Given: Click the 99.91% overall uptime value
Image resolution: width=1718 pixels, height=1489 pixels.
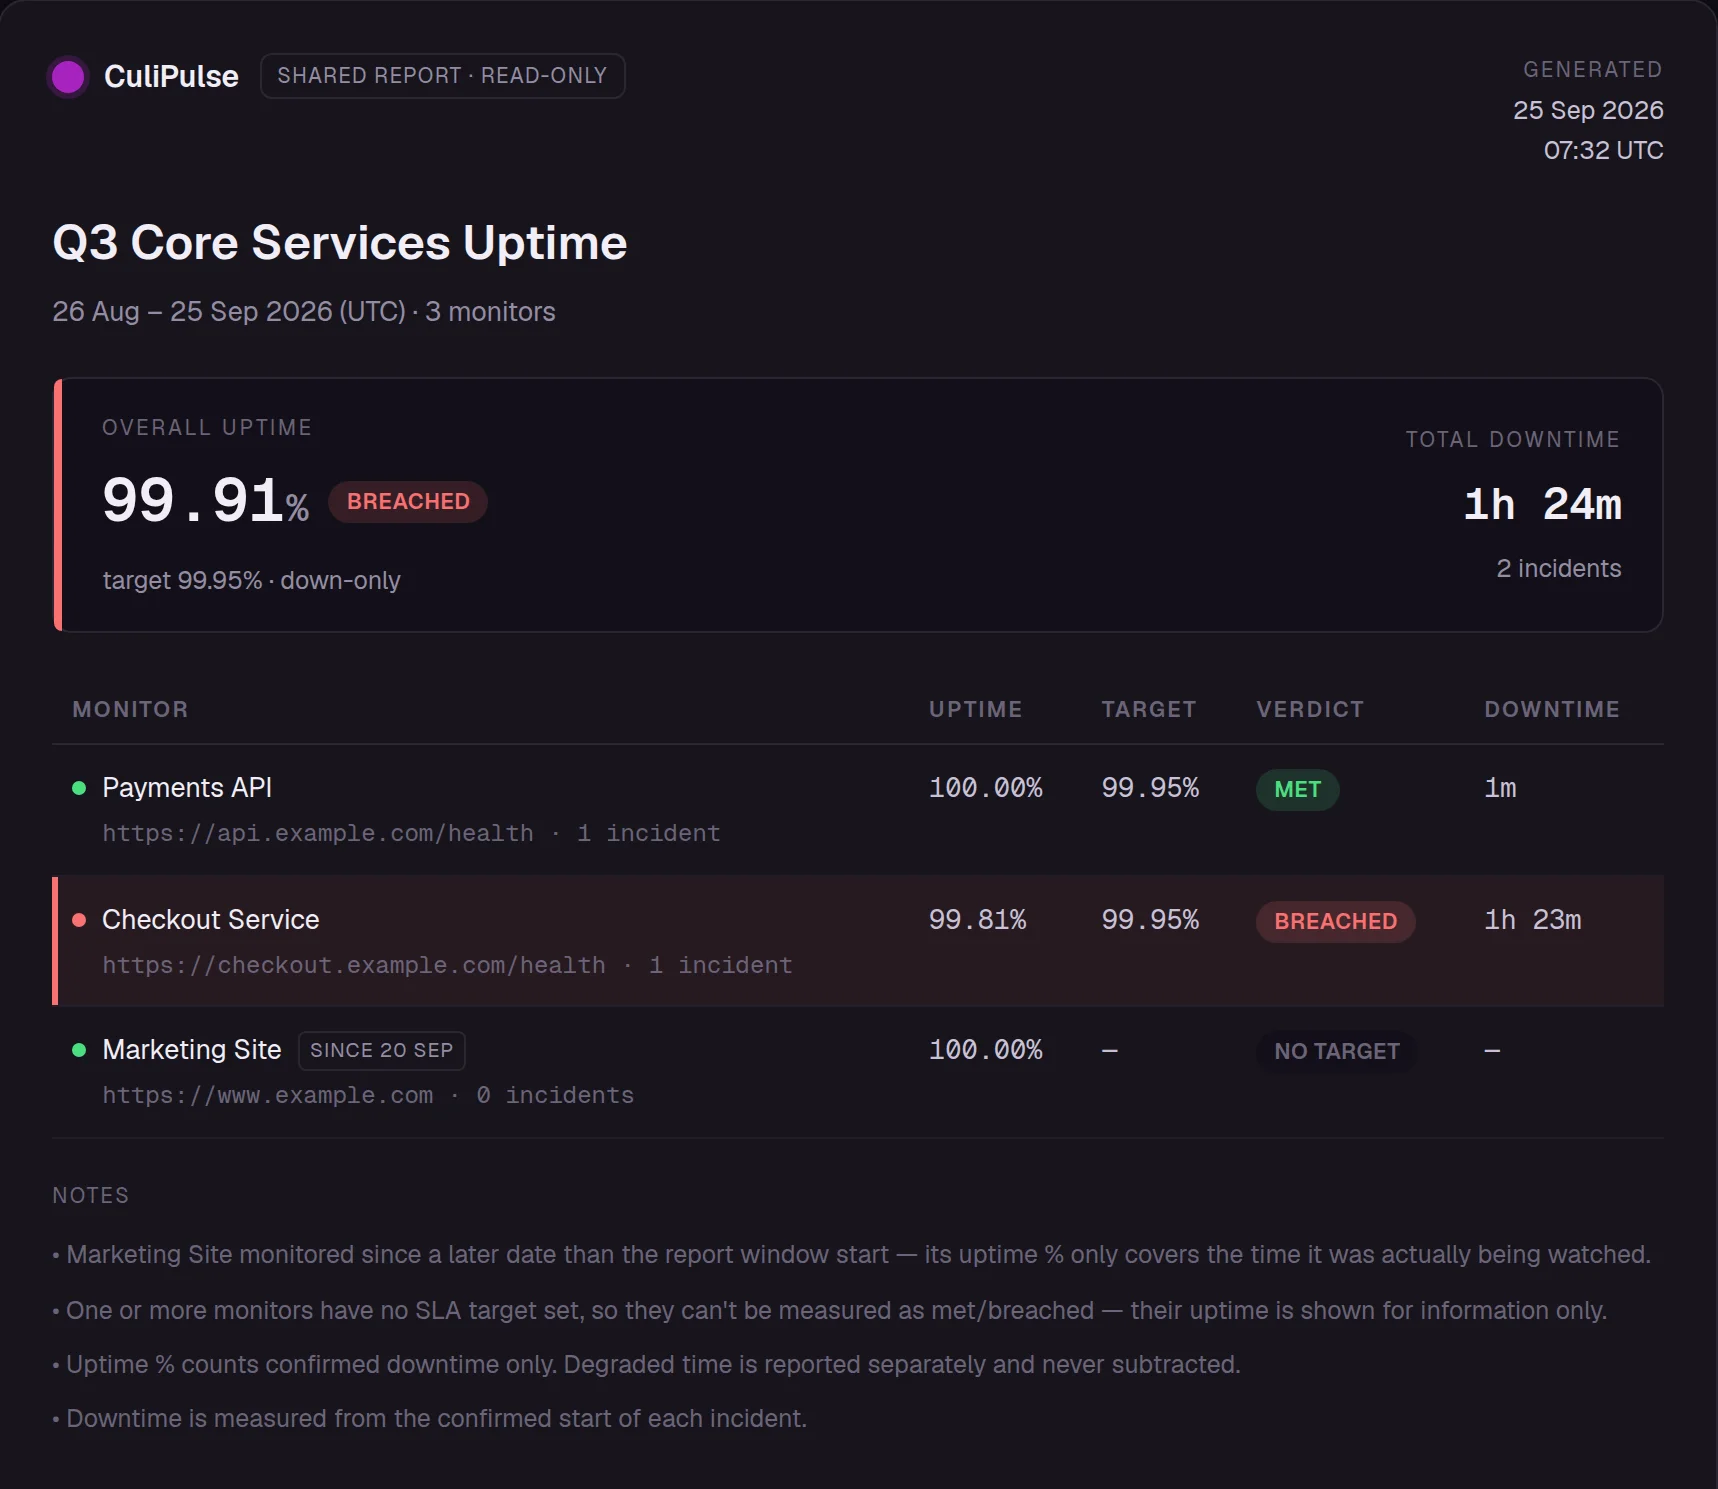Looking at the screenshot, I should [206, 500].
